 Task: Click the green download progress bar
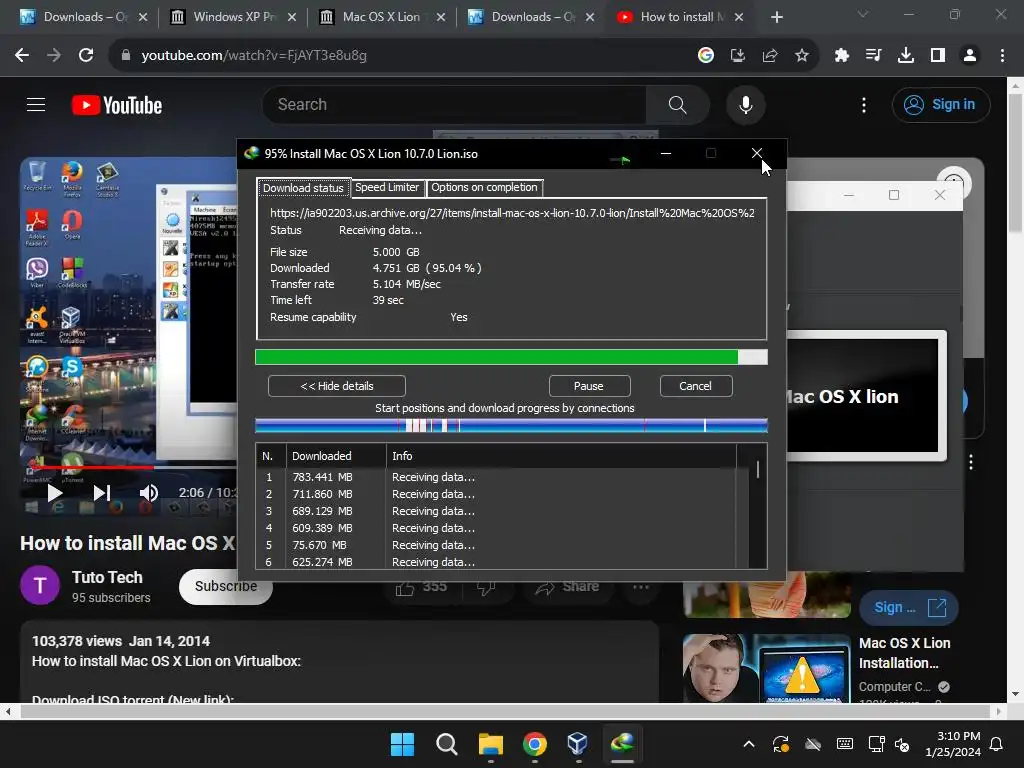click(x=511, y=357)
